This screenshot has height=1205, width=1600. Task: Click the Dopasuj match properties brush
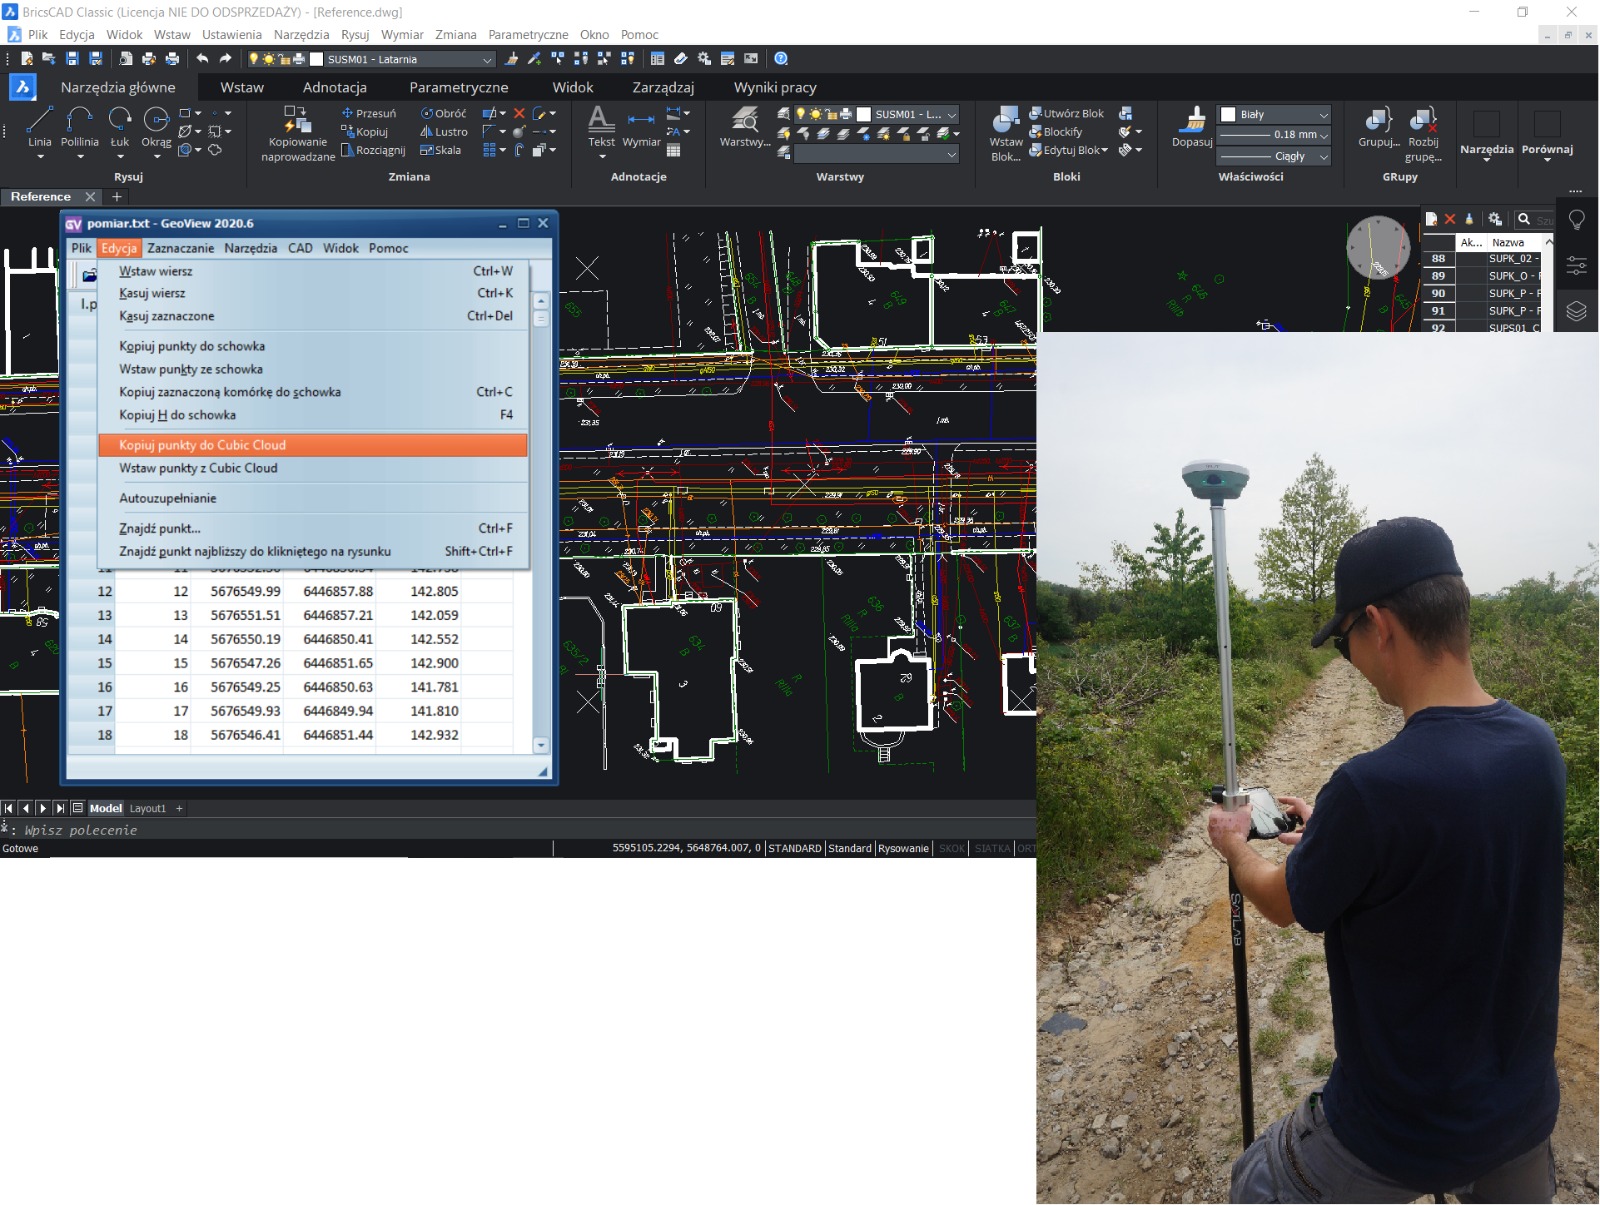coord(1192,127)
